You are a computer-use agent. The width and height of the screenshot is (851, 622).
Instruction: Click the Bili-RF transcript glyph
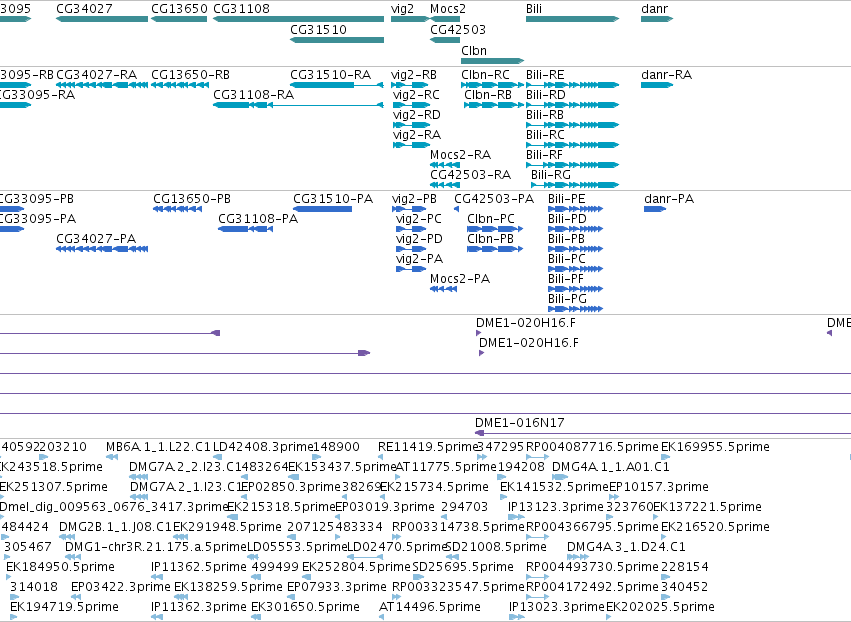coord(573,165)
